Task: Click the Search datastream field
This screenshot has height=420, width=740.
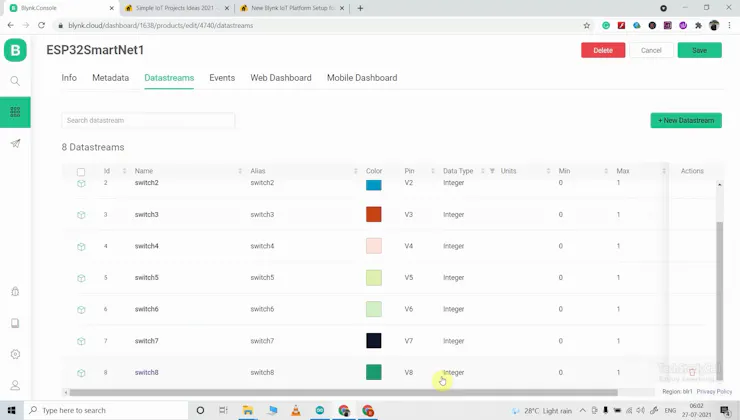Action: [x=148, y=120]
